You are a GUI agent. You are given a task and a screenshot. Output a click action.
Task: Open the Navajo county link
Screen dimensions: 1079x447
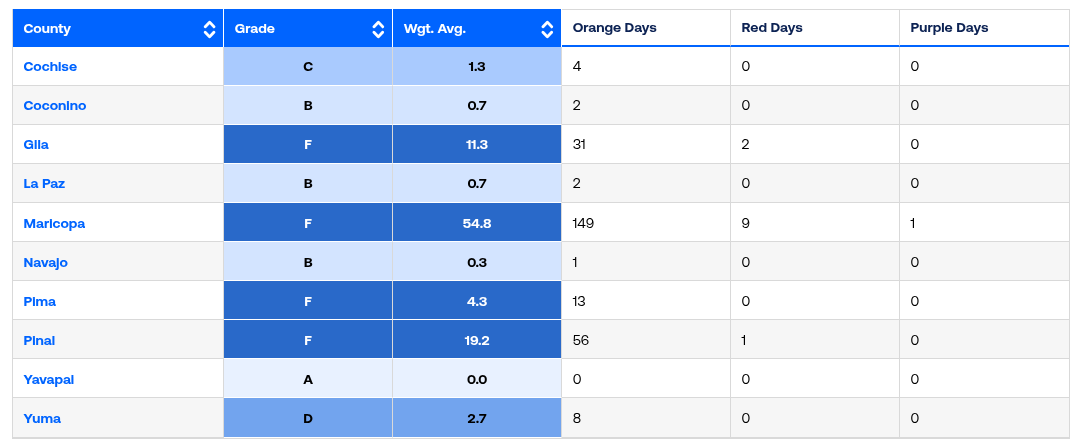point(47,262)
